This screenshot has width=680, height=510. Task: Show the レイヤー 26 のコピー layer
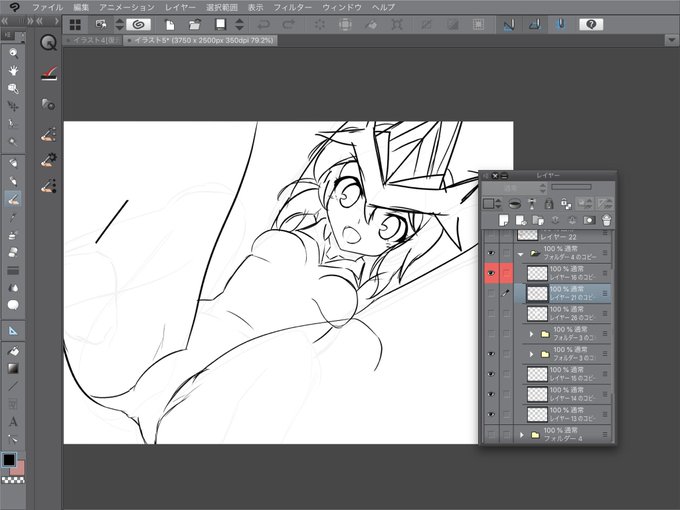(x=491, y=313)
